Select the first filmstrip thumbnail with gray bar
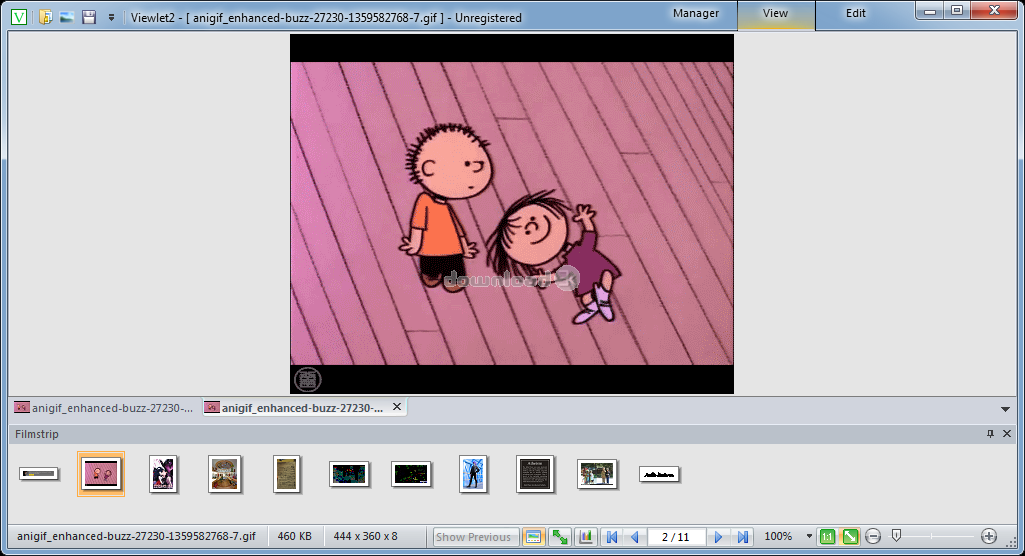This screenshot has height=556, width=1025. click(39, 474)
